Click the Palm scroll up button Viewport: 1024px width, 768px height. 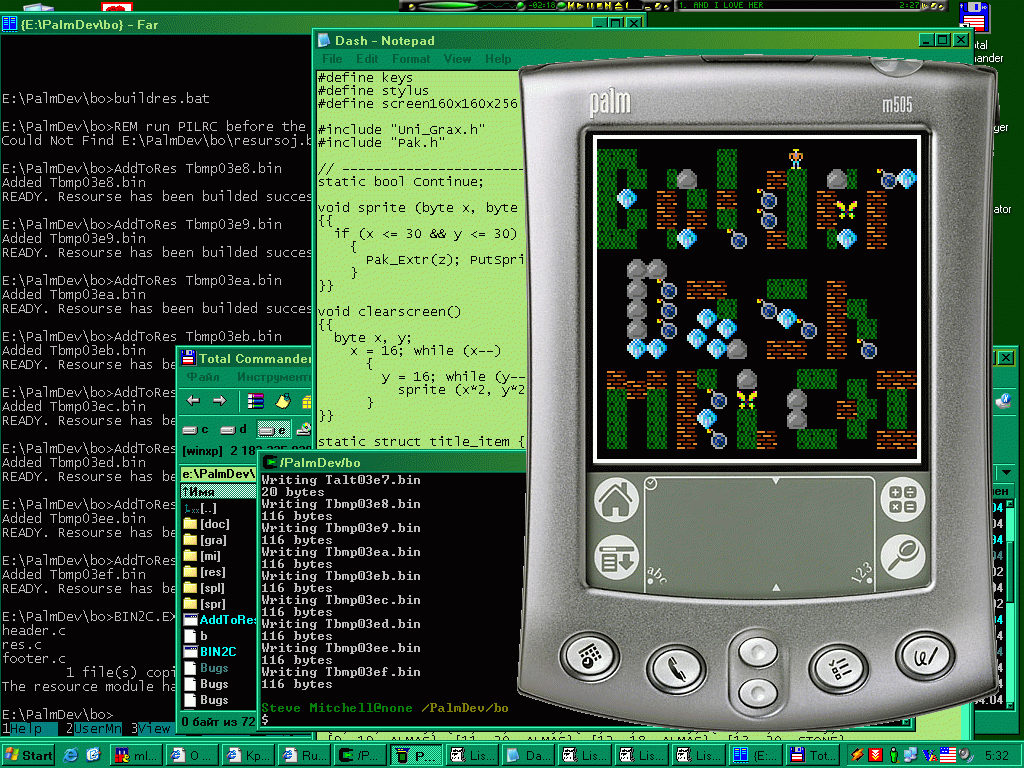click(x=758, y=651)
